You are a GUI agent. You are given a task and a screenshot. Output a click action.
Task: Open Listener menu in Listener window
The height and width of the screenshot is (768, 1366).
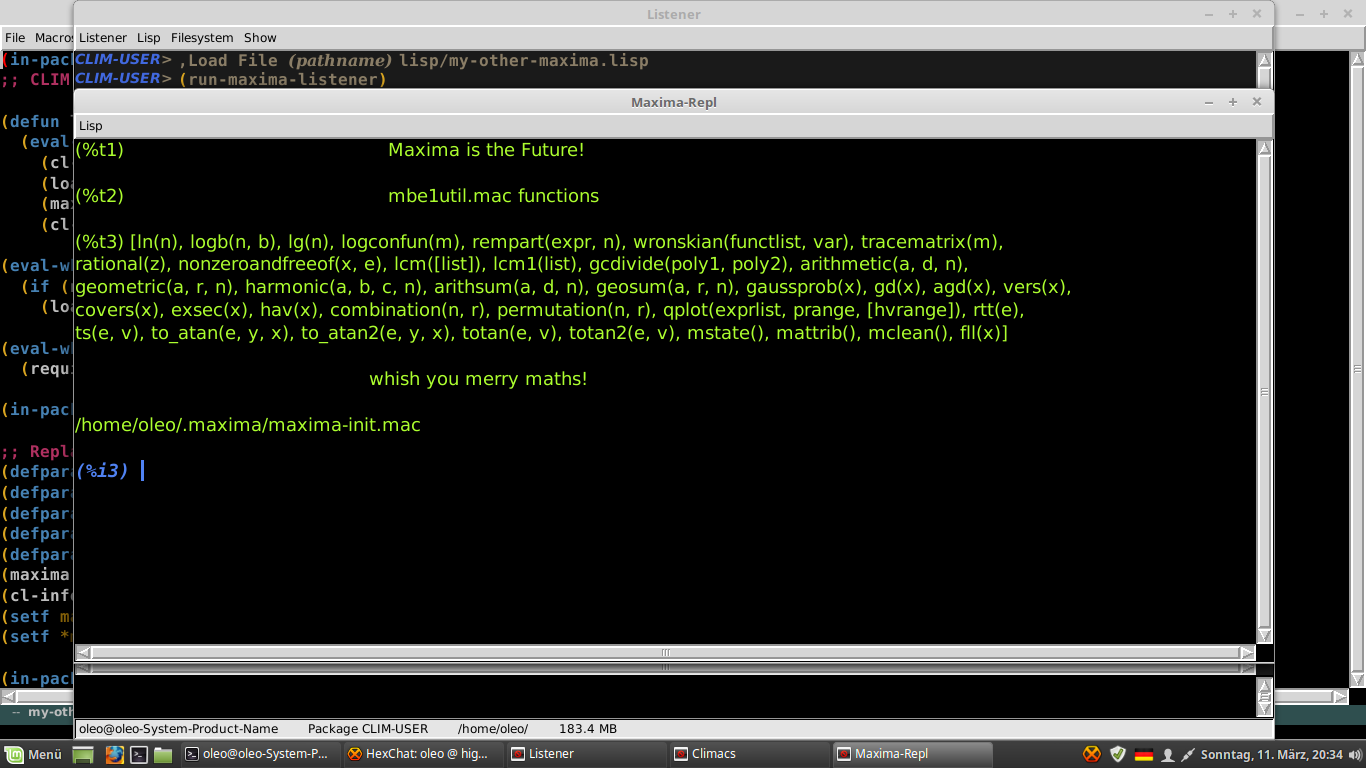point(103,38)
